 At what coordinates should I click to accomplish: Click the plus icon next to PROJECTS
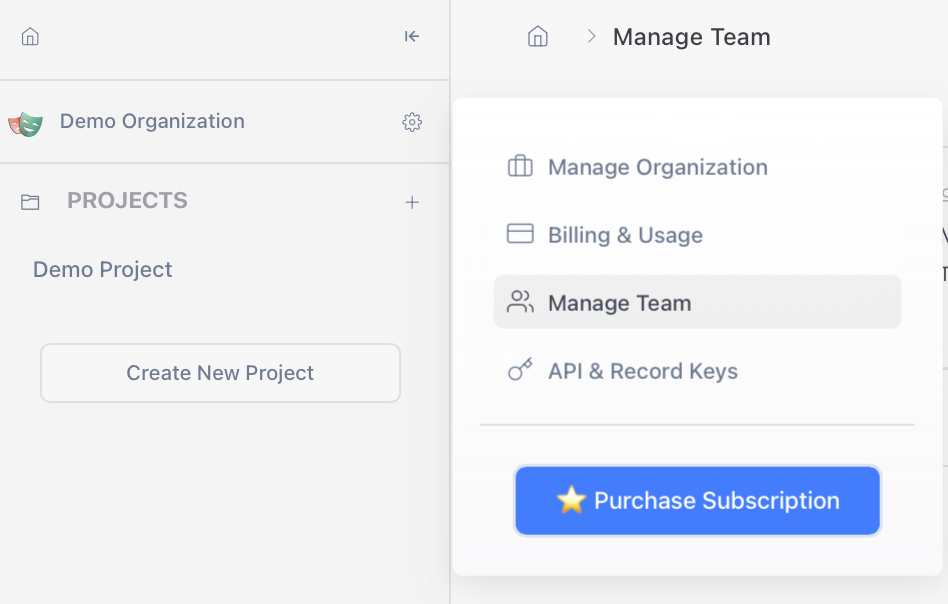pos(412,202)
